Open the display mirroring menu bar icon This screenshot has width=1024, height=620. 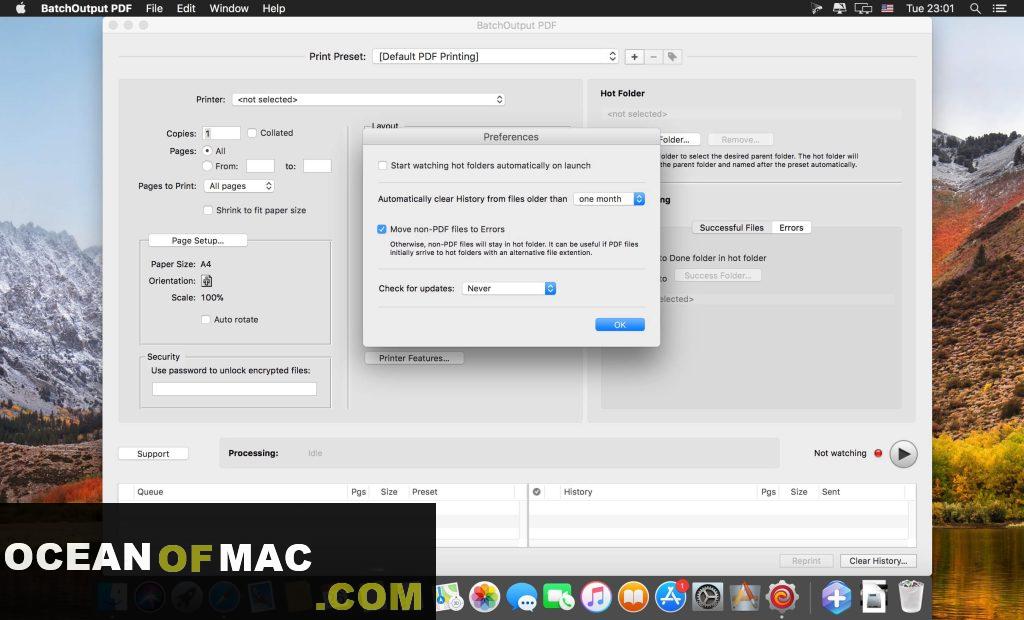[x=863, y=8]
